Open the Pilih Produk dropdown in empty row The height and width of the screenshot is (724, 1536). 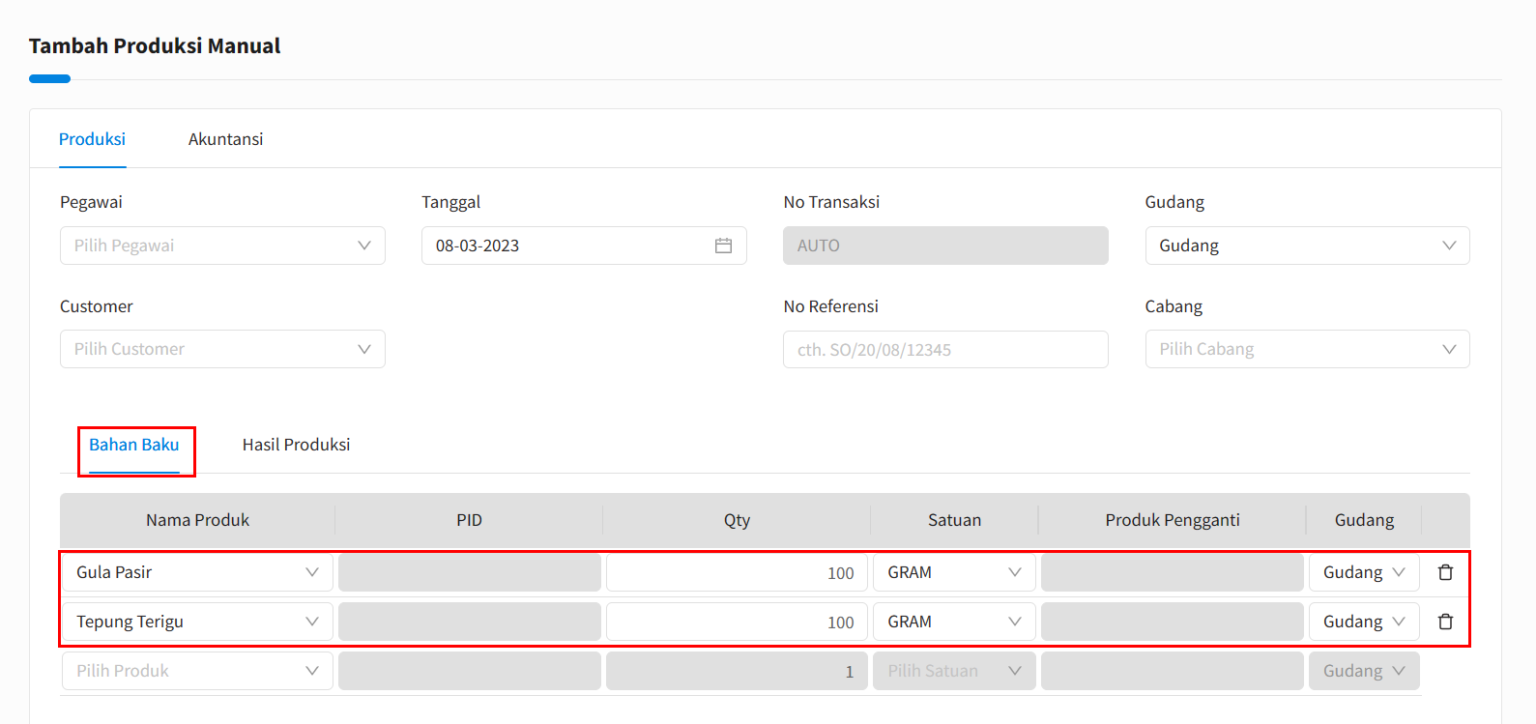click(196, 670)
